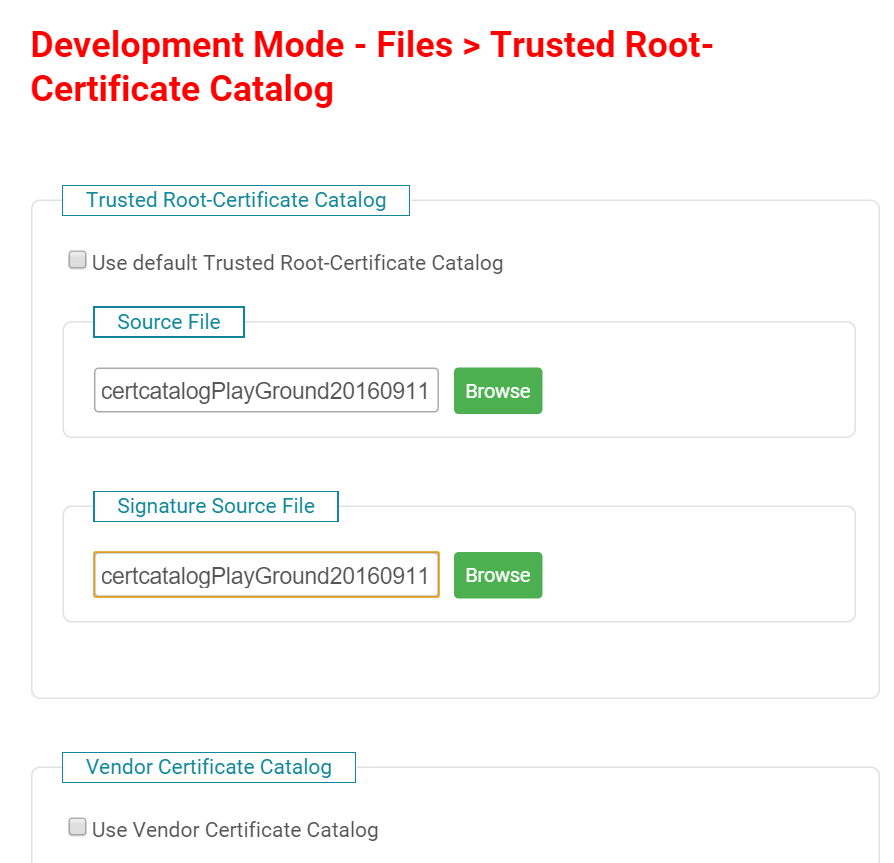Viewport: 894px width, 863px height.
Task: Select the Source File legend label
Action: 169,322
